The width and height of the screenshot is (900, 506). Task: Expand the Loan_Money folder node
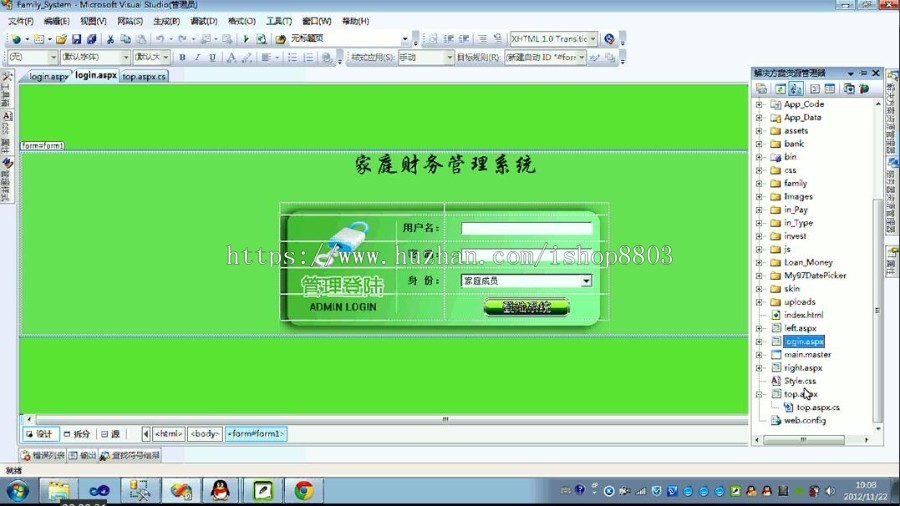[759, 263]
